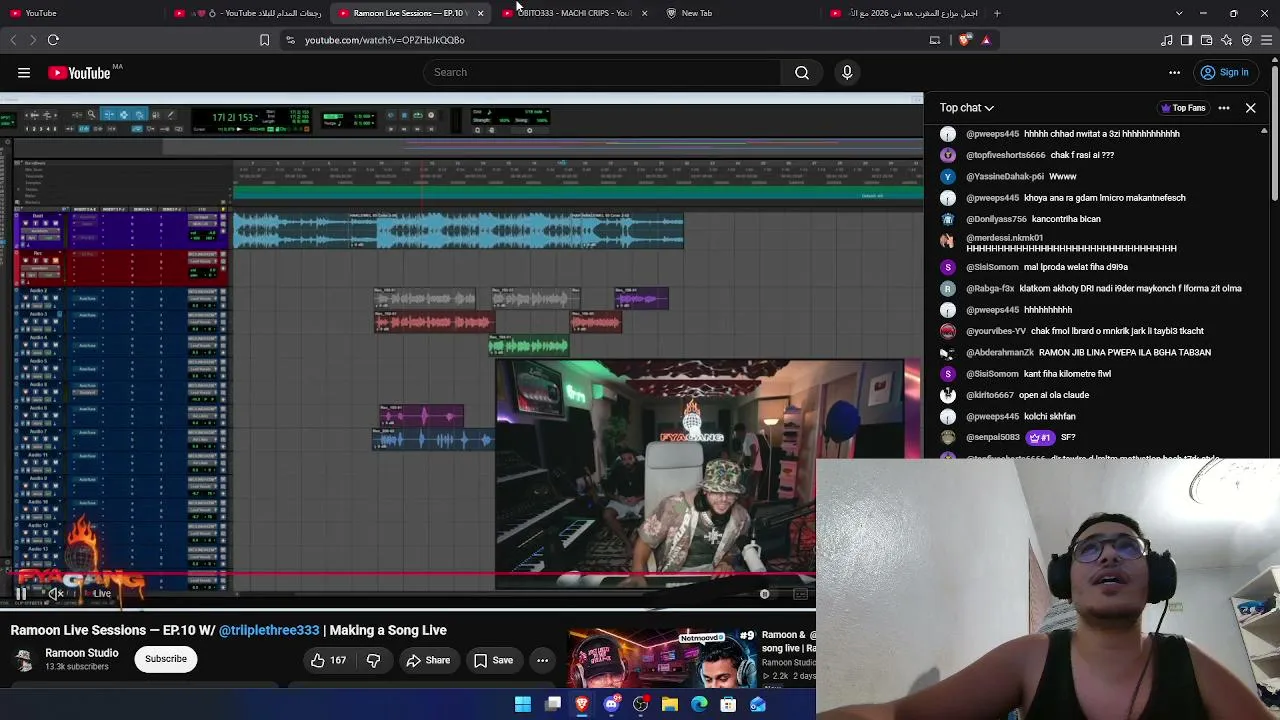This screenshot has width=1280, height=720.
Task: Open Microsoft Store from the taskbar
Action: (x=729, y=705)
